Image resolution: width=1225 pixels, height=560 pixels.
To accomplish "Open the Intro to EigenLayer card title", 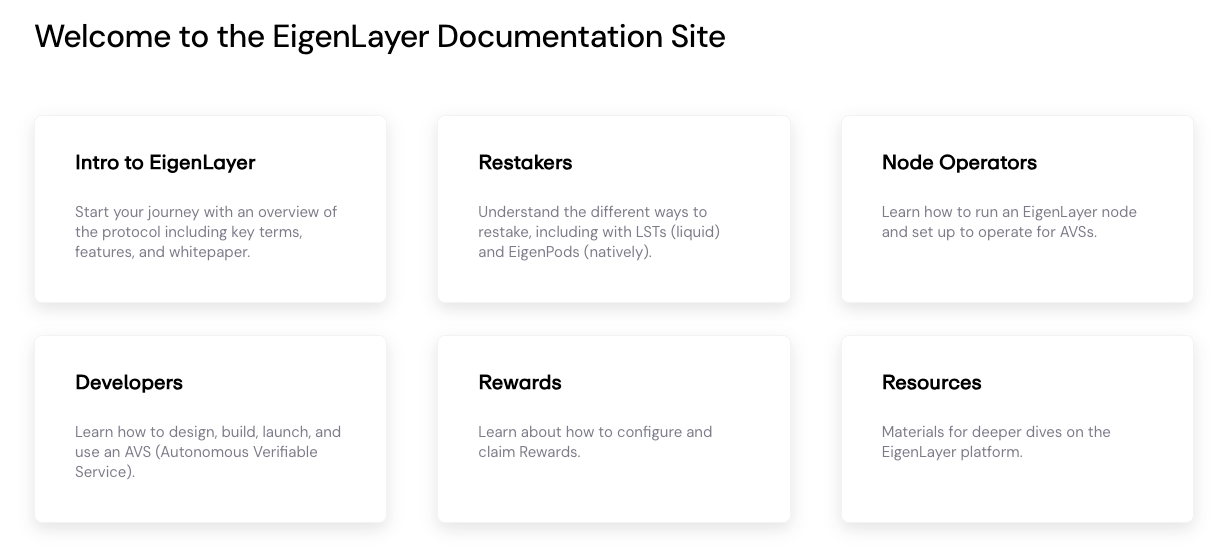I will pos(165,163).
